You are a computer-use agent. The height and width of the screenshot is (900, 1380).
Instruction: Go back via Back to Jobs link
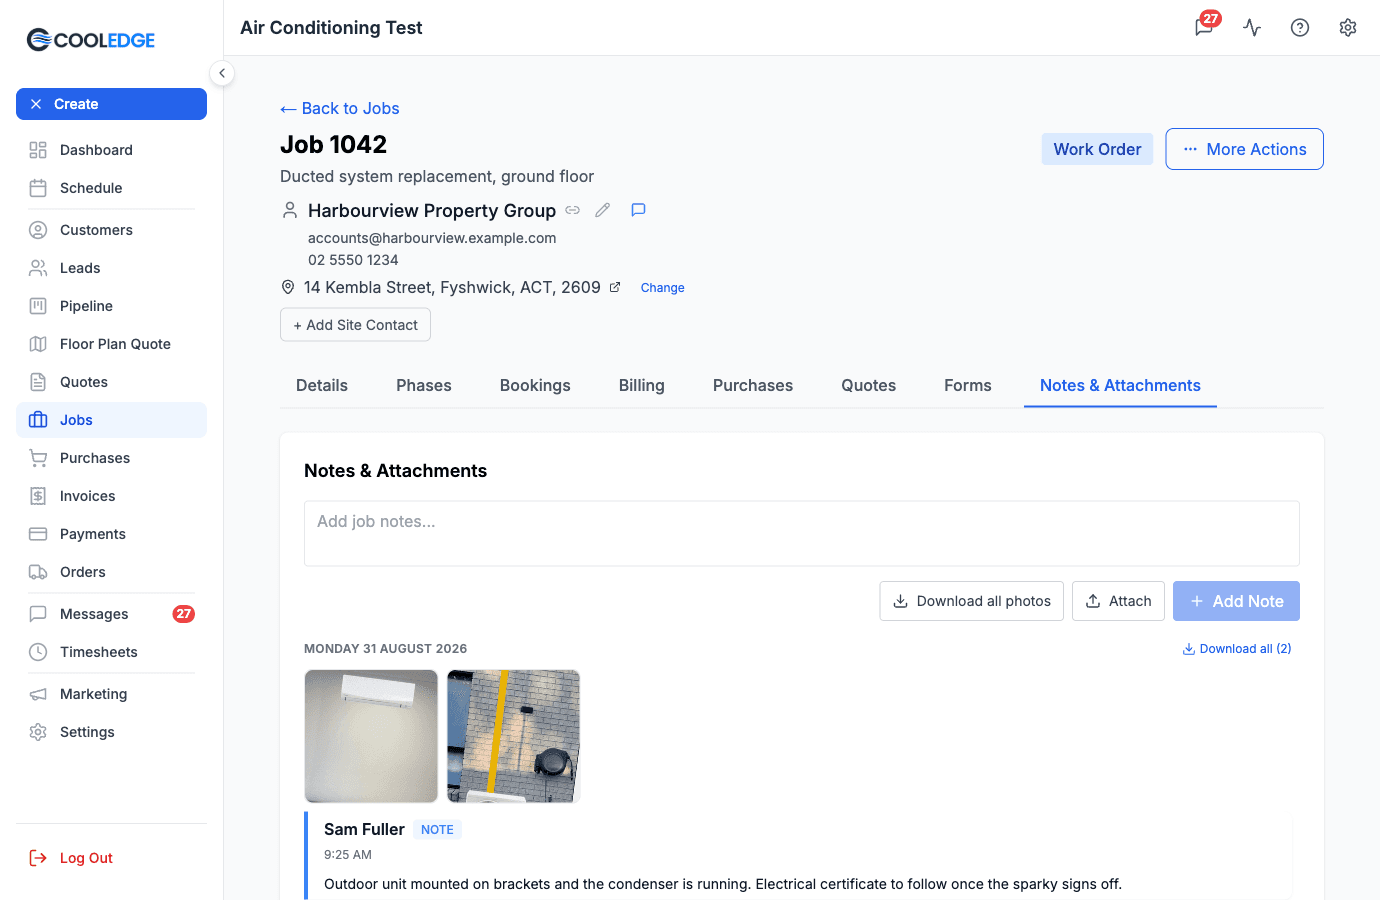(340, 108)
